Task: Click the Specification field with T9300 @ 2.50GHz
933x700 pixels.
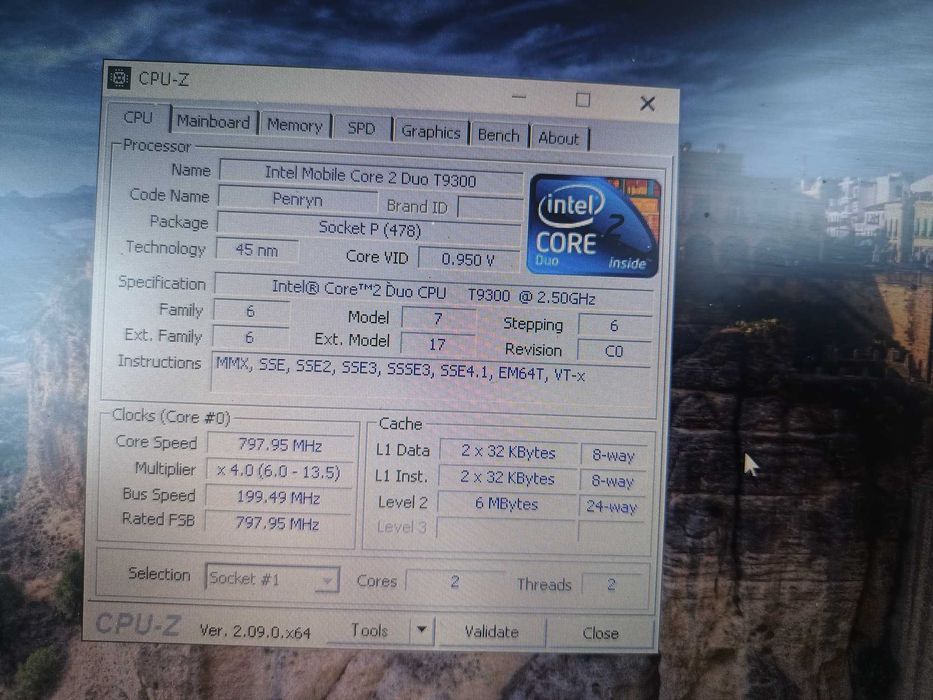Action: tap(433, 292)
